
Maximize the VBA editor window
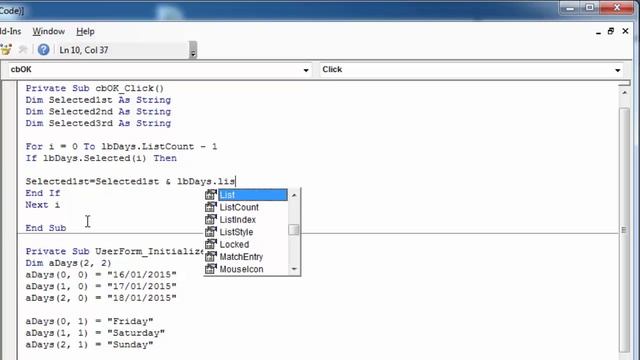pyautogui.click(x=590, y=8)
